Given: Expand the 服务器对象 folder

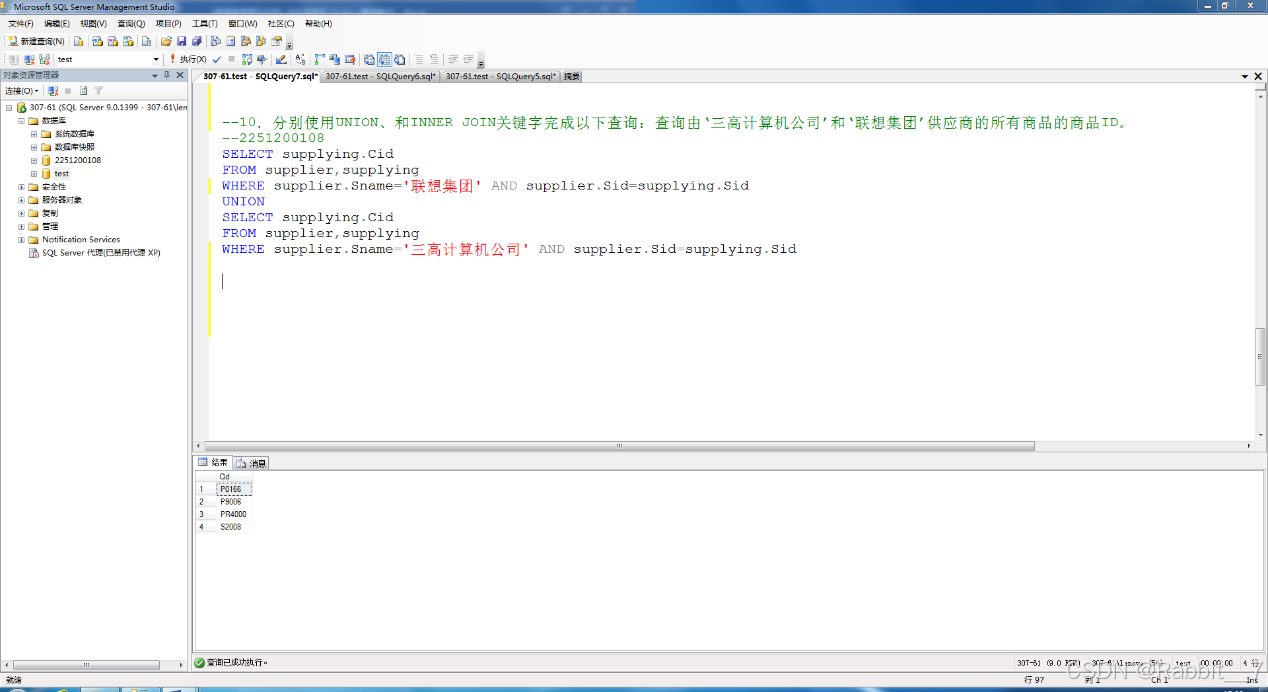Looking at the screenshot, I should click(x=21, y=200).
